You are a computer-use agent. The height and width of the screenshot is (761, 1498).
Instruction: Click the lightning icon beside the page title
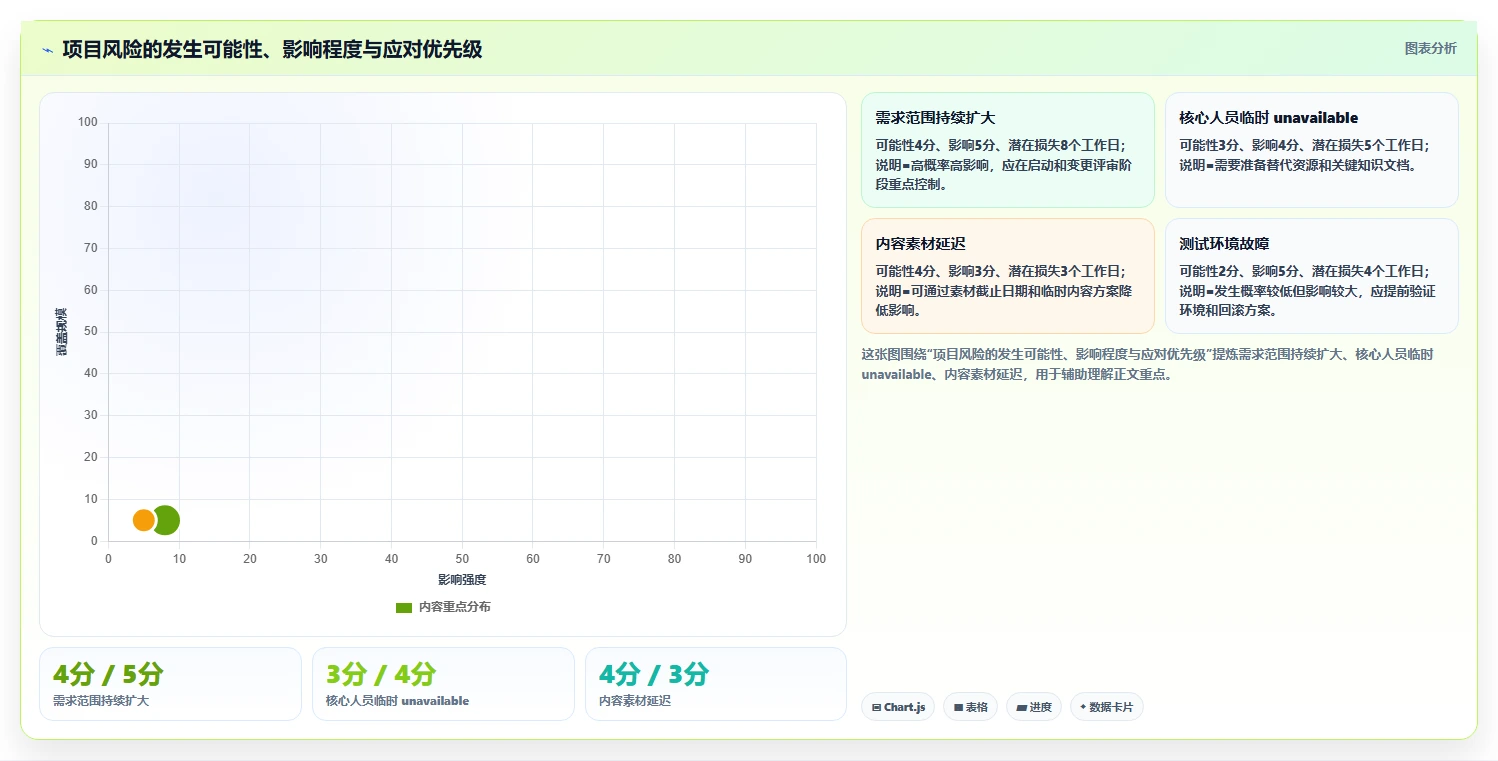click(x=48, y=50)
